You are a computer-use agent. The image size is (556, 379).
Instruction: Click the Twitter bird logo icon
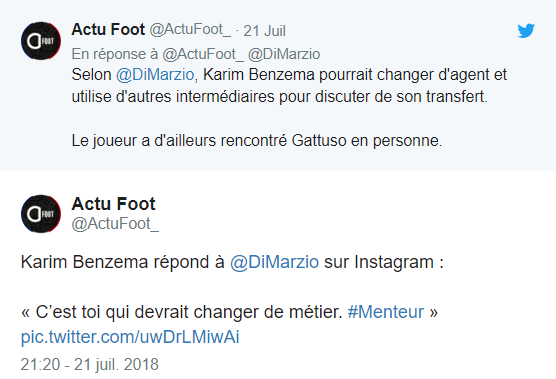[526, 31]
